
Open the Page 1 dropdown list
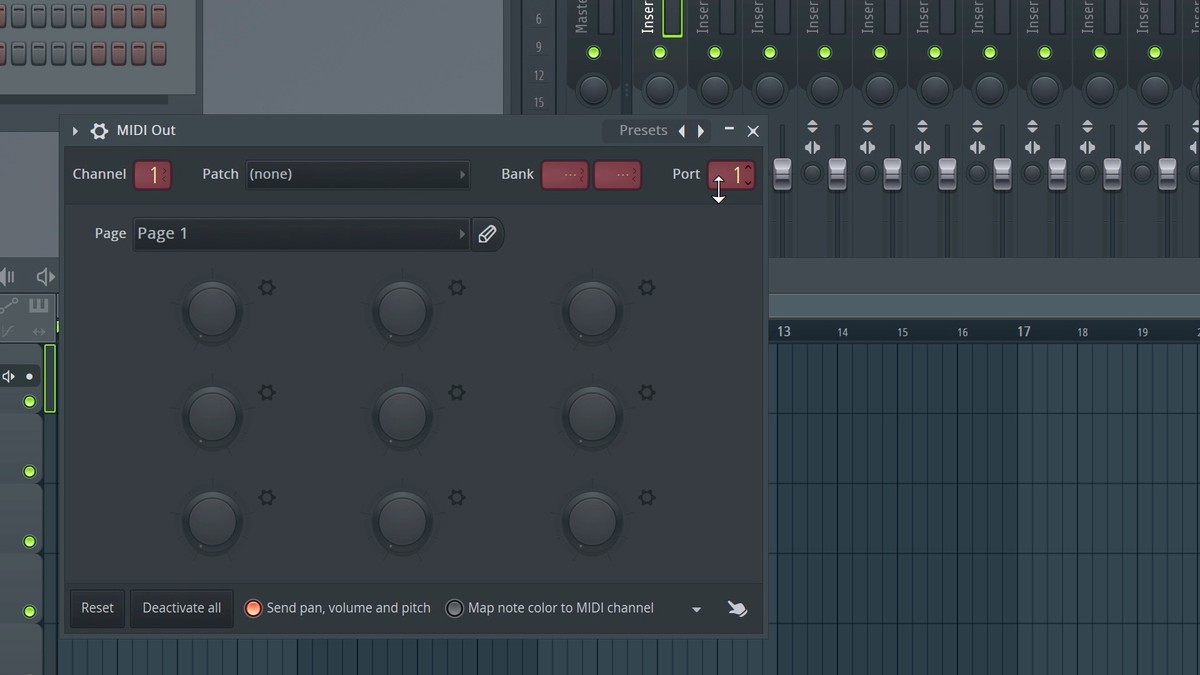(301, 234)
